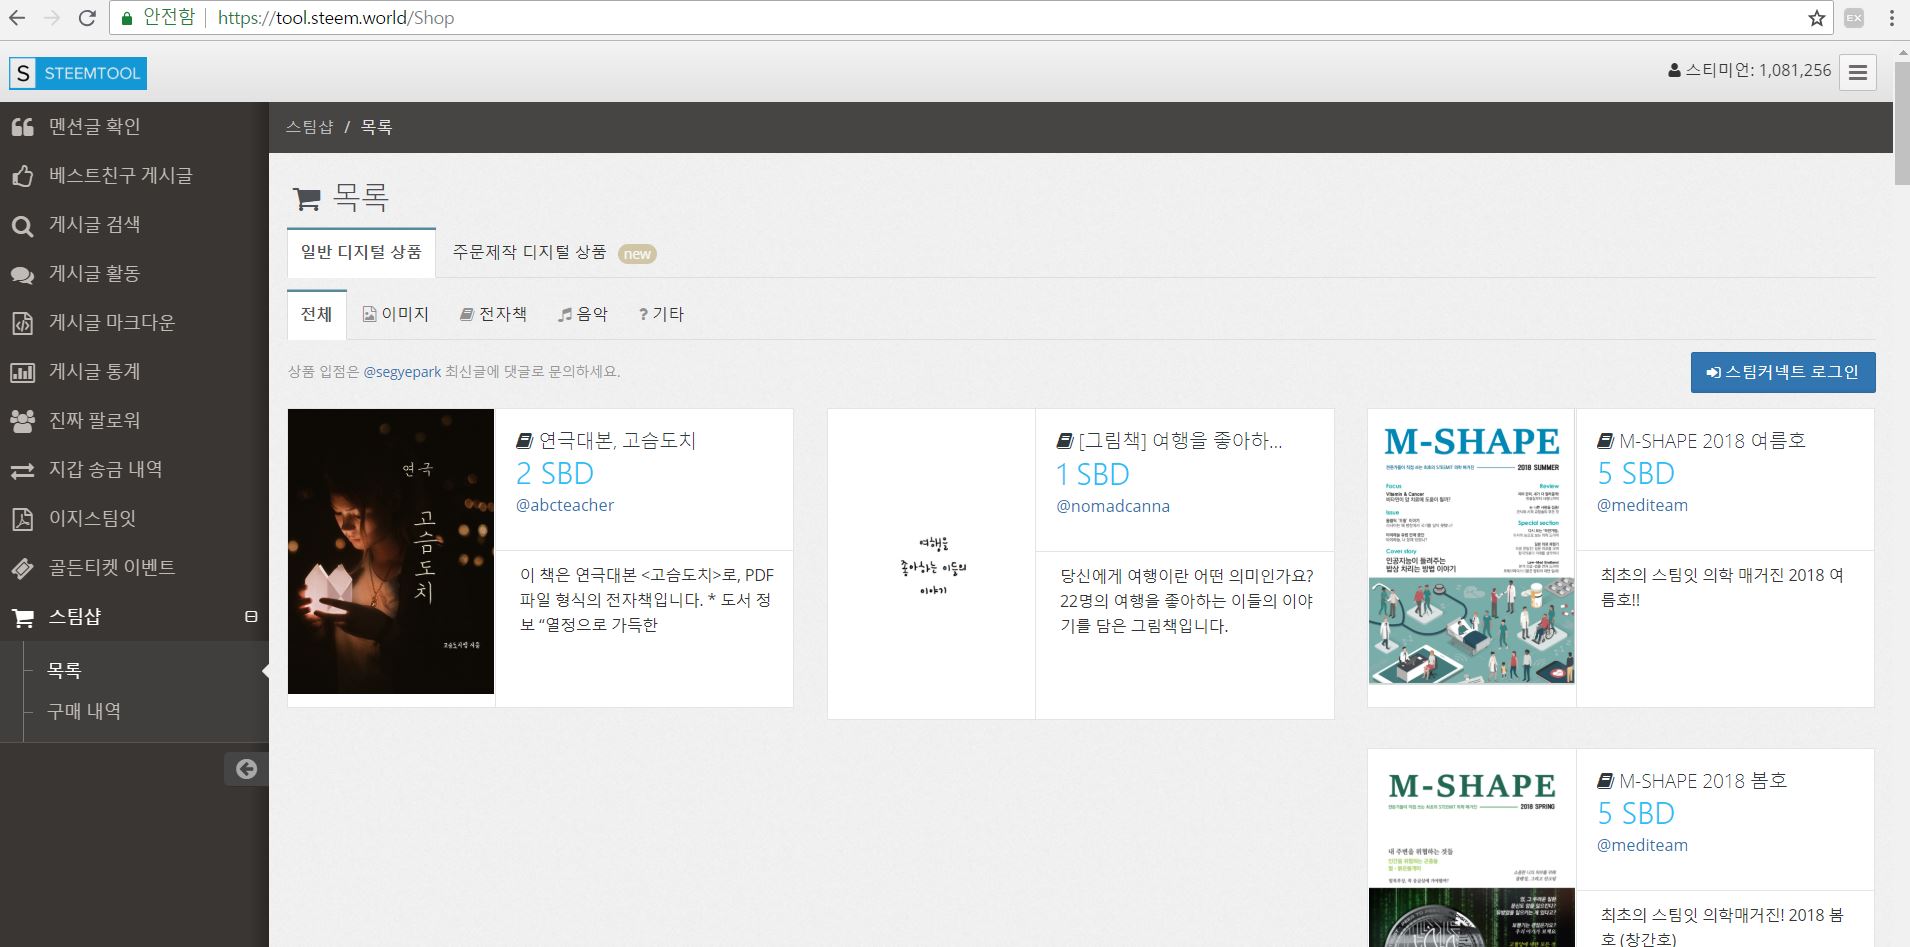Click the PDF icon for 이지스팀잇
This screenshot has height=947, width=1910.
[x=22, y=519]
